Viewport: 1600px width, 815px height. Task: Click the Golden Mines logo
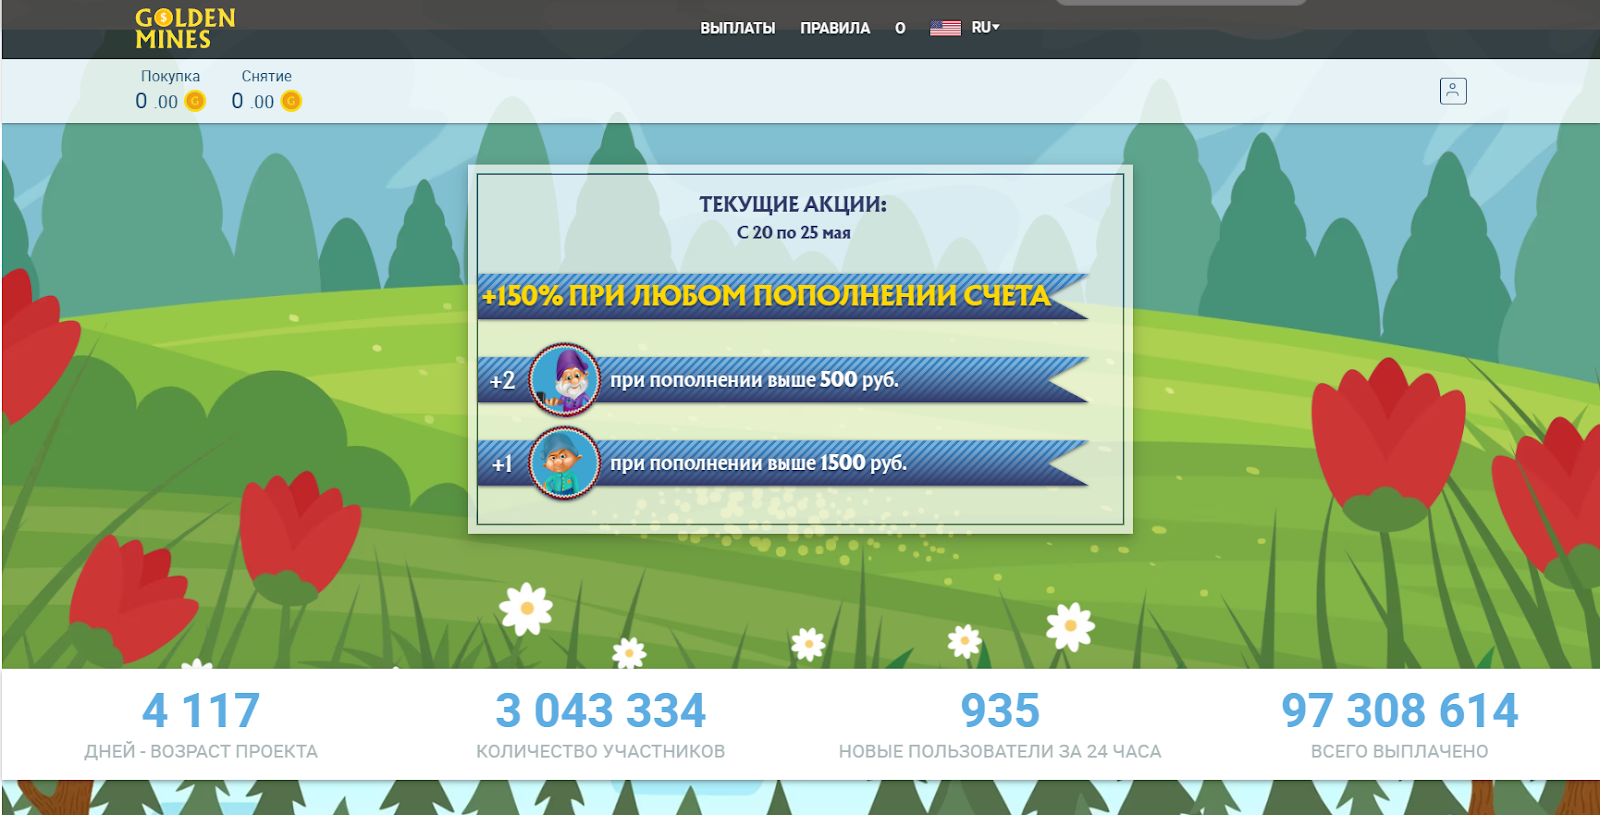(185, 29)
